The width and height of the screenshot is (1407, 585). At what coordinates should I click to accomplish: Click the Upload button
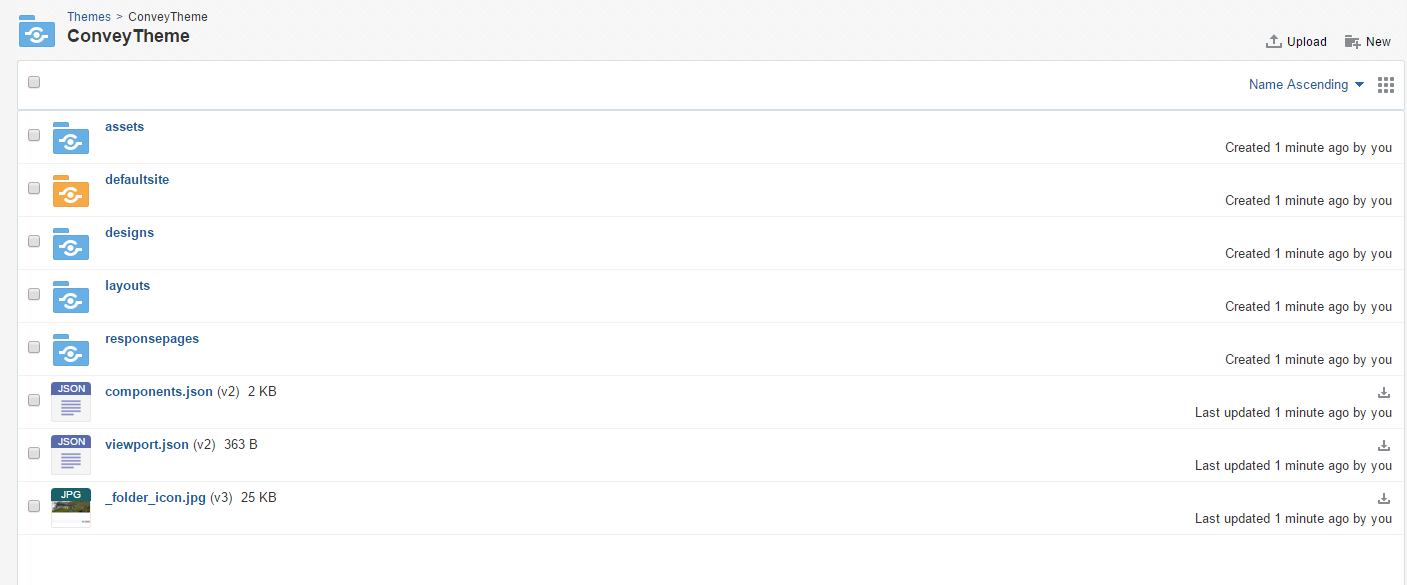1296,42
